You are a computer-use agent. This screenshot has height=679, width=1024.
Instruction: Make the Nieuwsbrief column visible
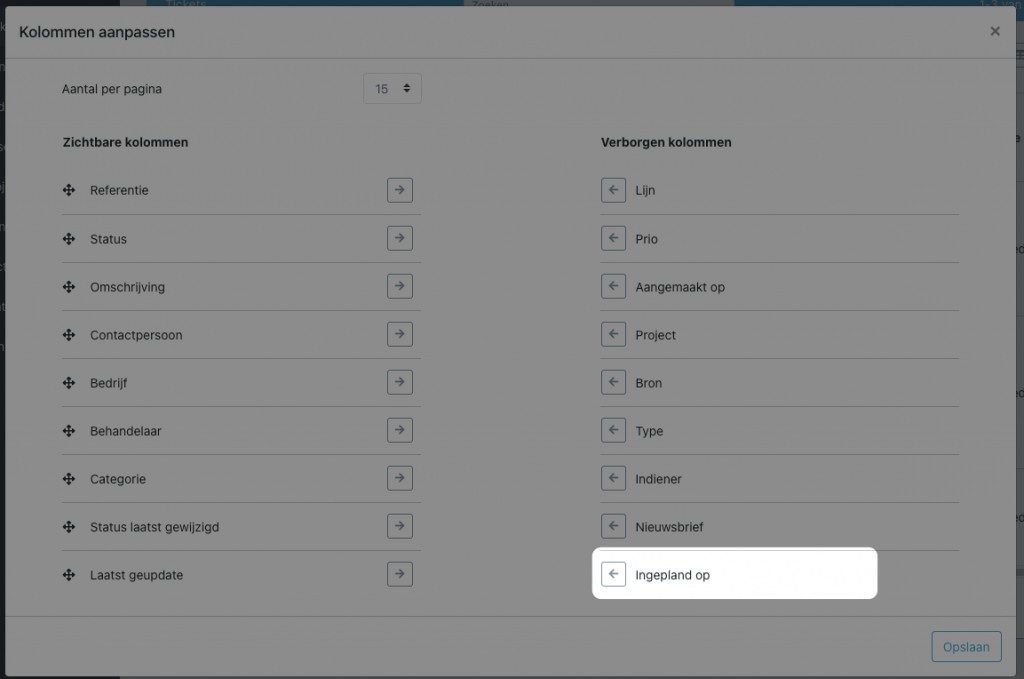pyautogui.click(x=613, y=526)
